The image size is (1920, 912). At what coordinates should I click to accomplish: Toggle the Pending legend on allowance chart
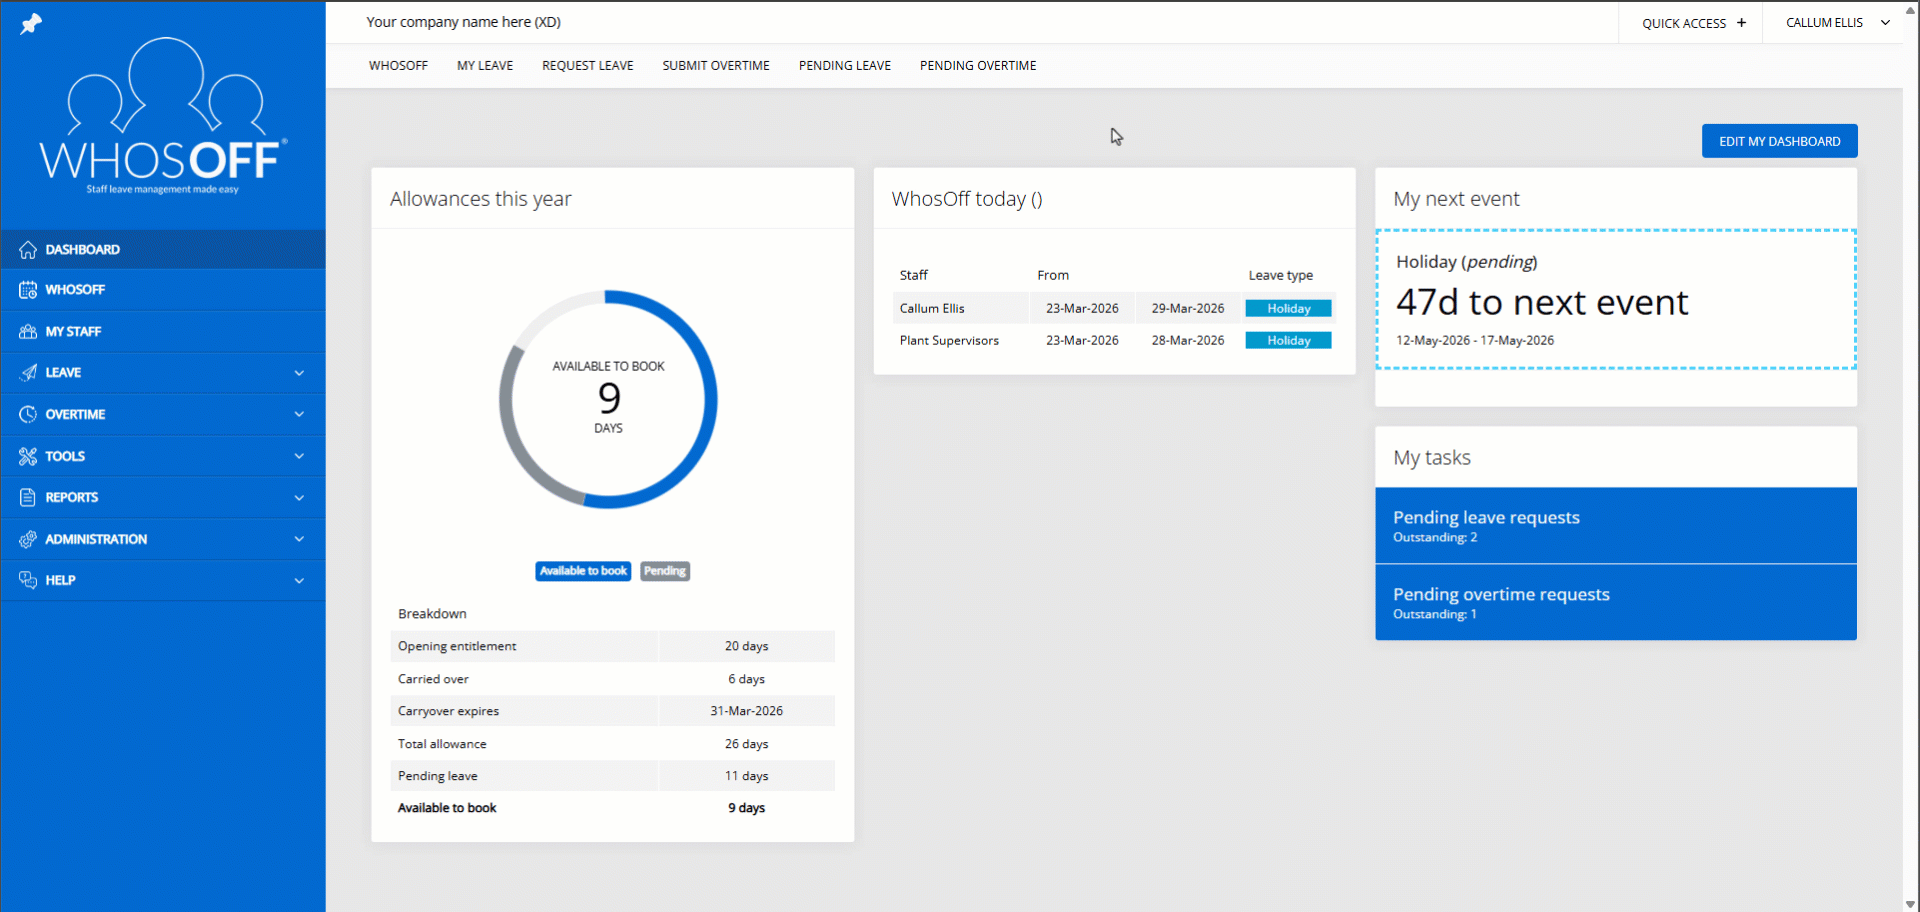665,571
